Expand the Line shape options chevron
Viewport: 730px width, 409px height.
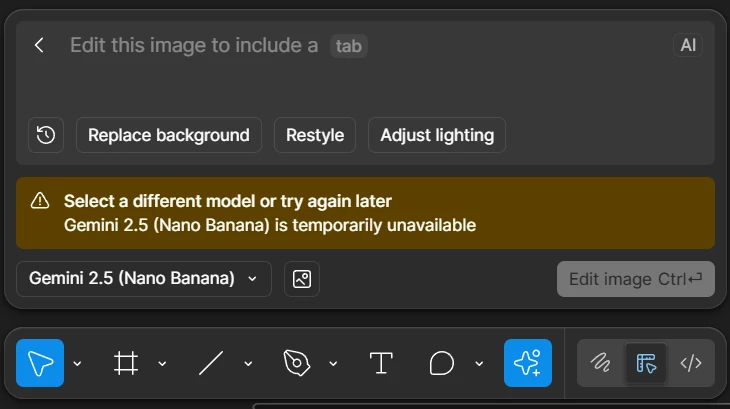[248, 363]
